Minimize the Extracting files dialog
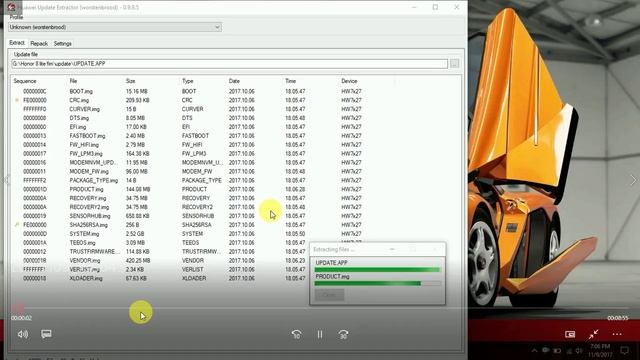The image size is (640, 360). click(392, 249)
